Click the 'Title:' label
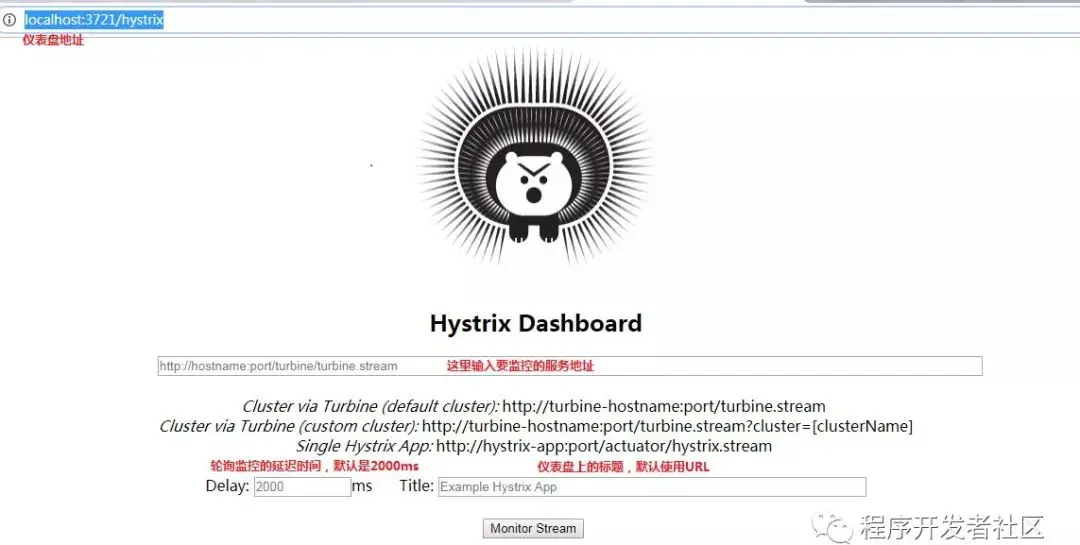Image resolution: width=1080 pixels, height=545 pixels. click(417, 486)
